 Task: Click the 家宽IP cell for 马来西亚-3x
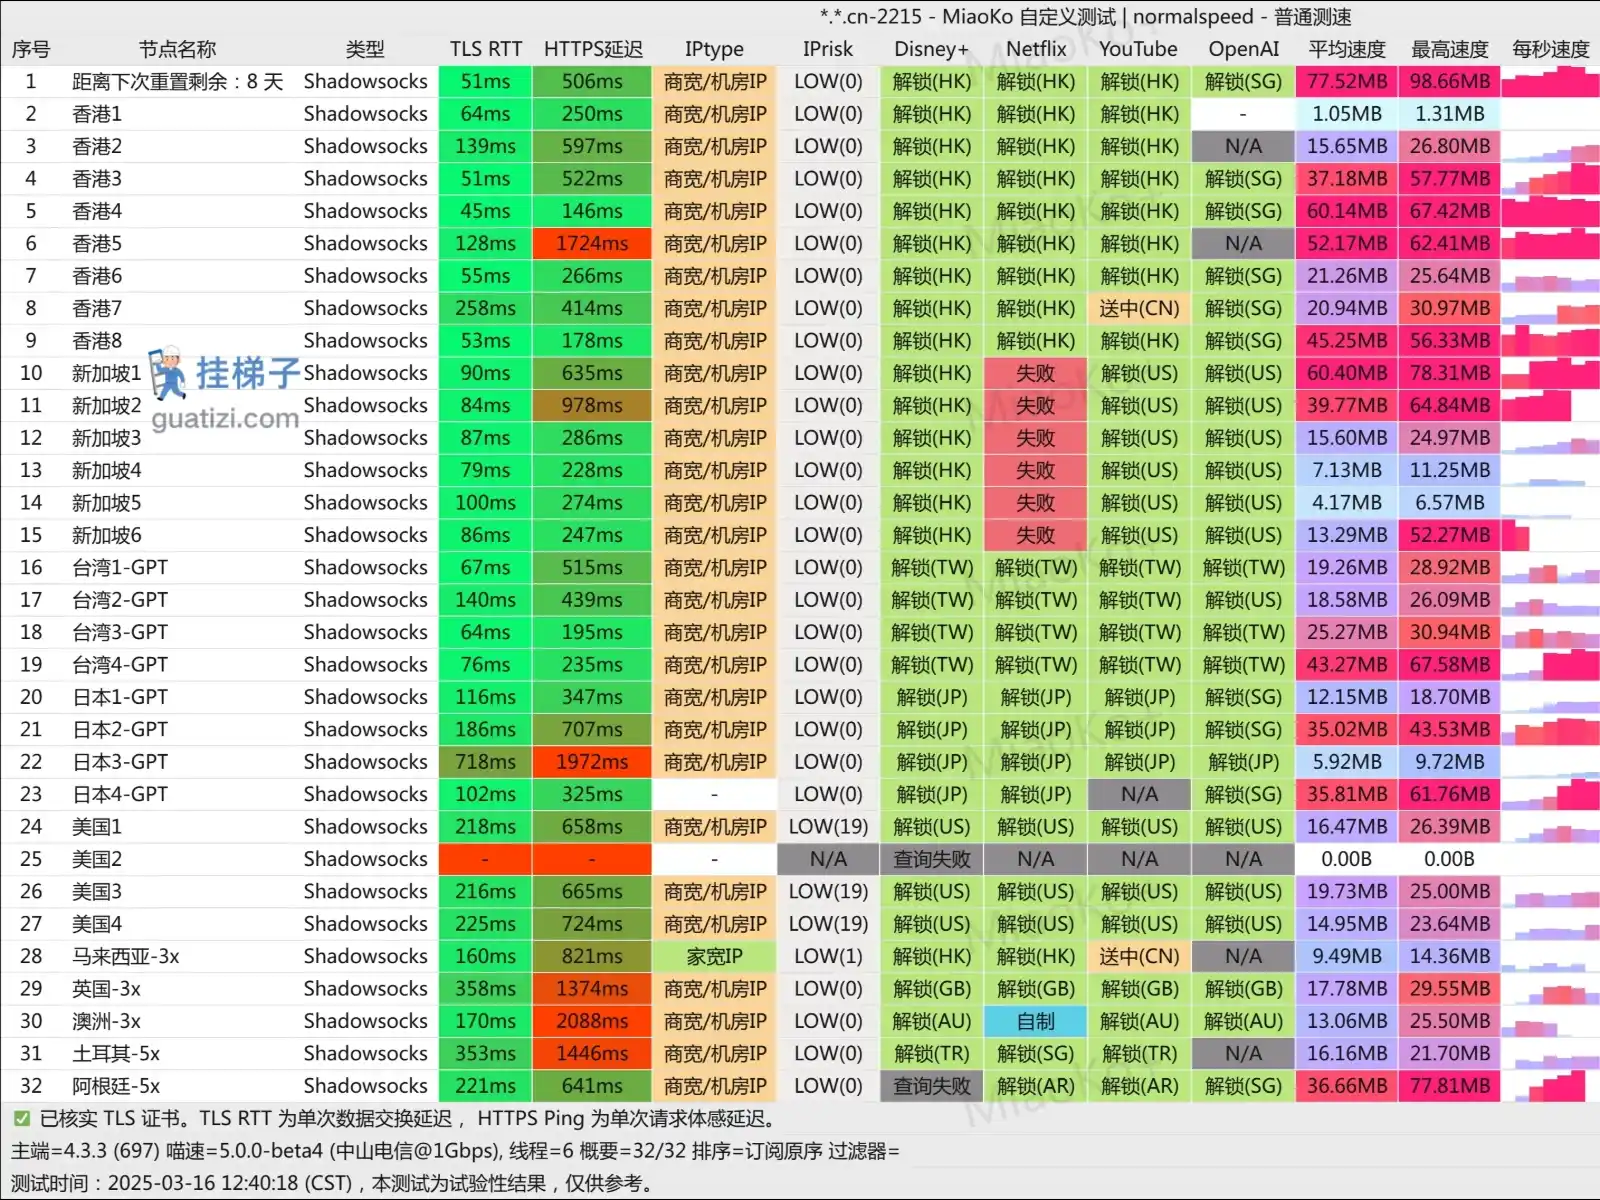714,956
